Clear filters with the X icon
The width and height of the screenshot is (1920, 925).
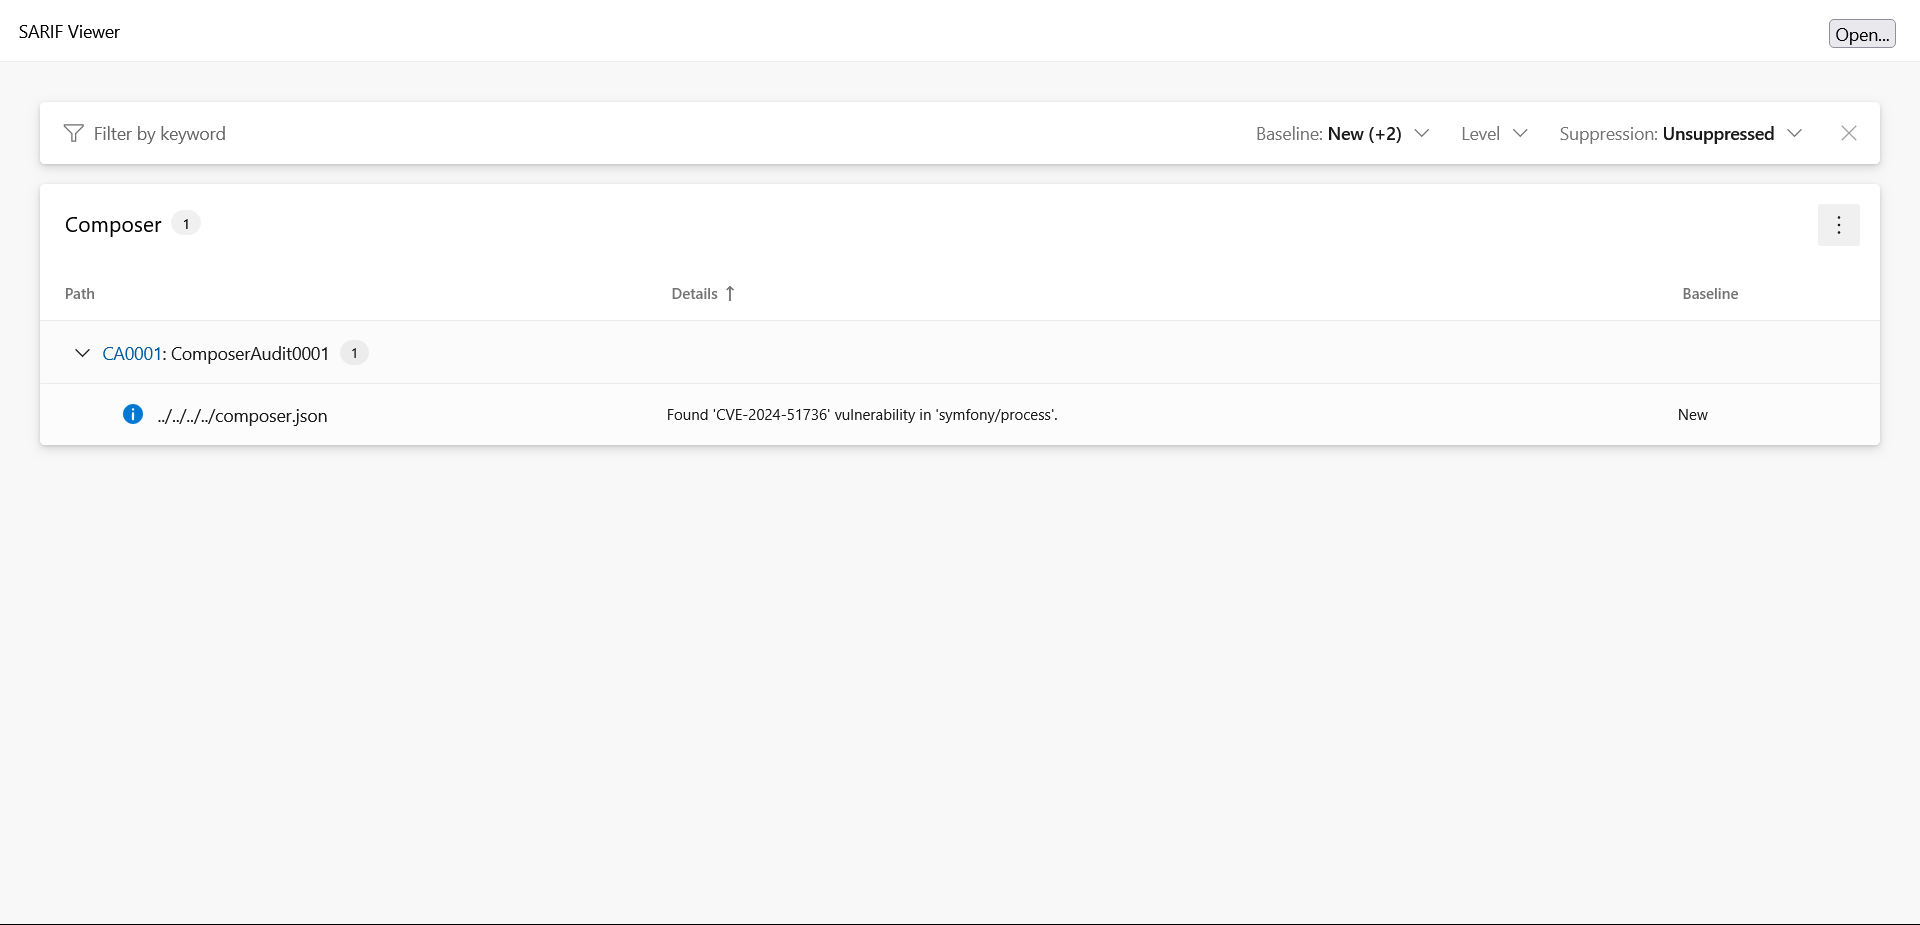pyautogui.click(x=1848, y=133)
